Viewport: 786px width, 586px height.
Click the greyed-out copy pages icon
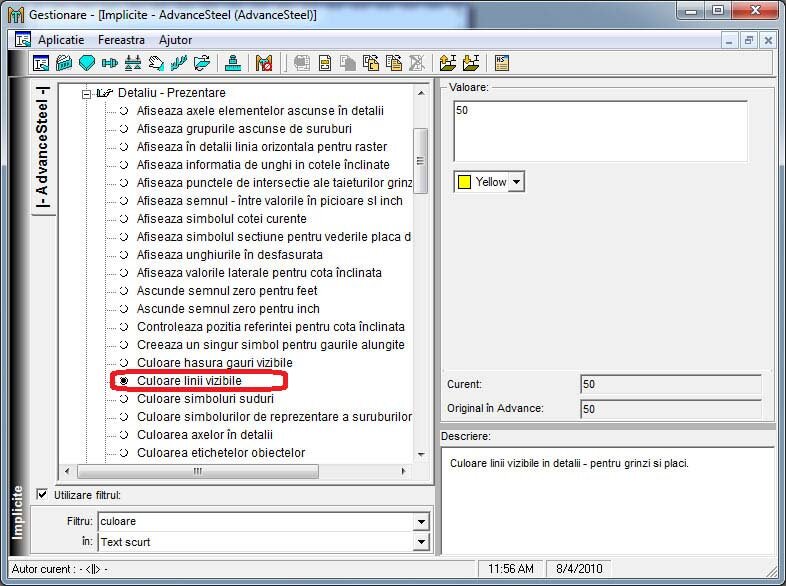pos(348,63)
